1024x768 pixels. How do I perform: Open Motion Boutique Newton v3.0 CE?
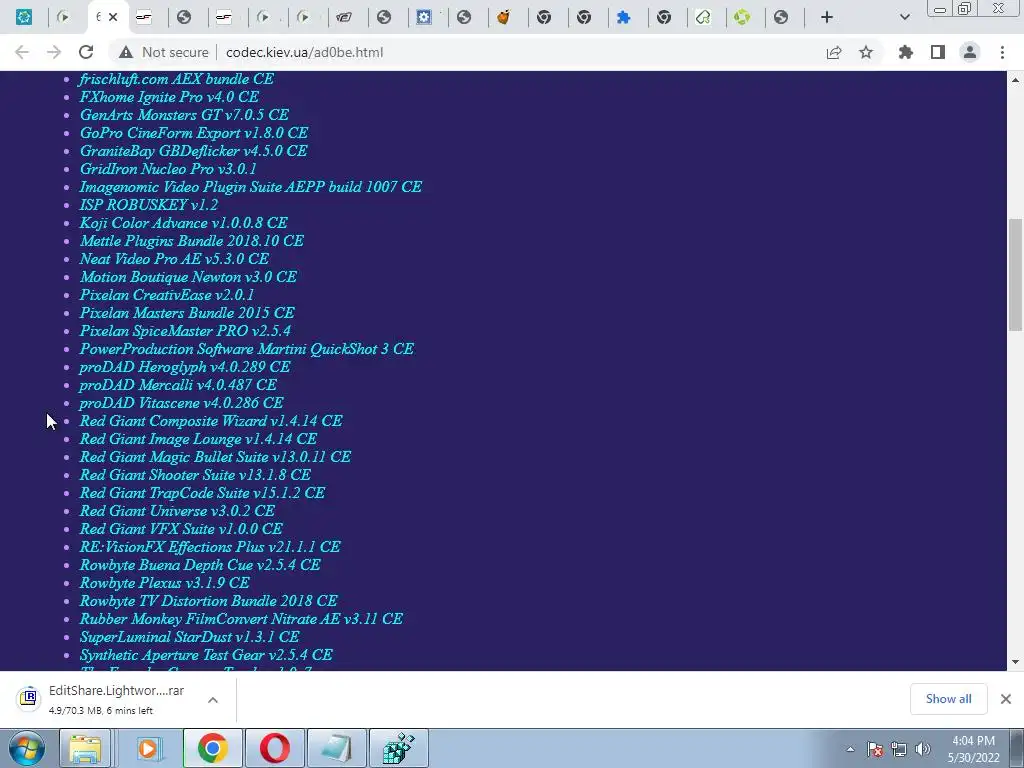click(x=188, y=277)
